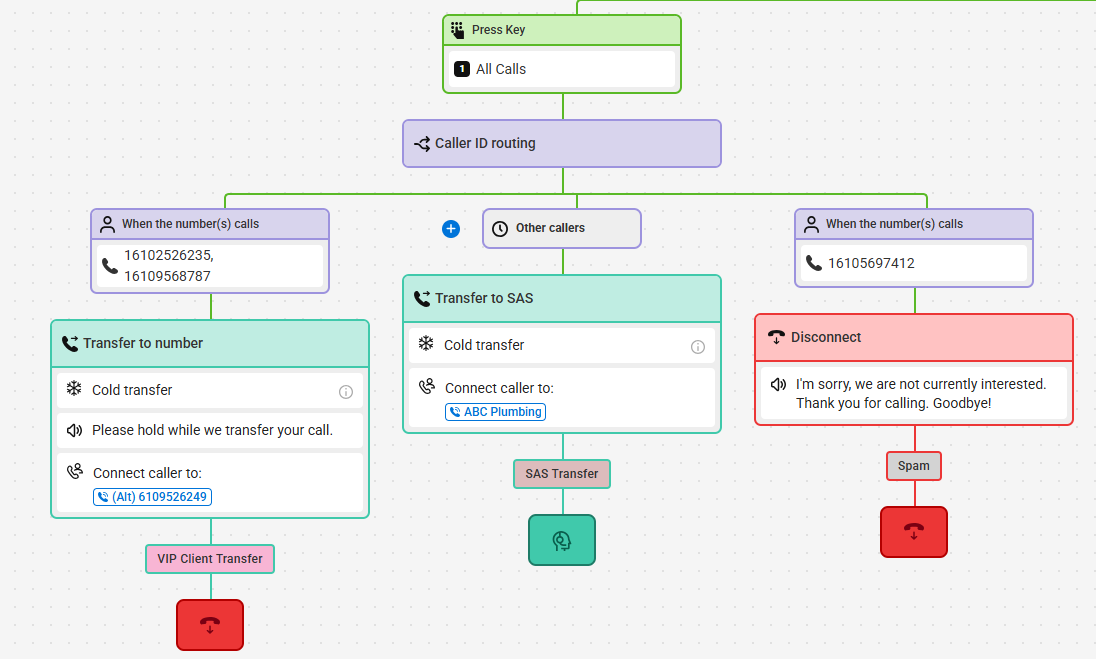
Task: Click red hang-up node under Spam
Action: coord(914,532)
